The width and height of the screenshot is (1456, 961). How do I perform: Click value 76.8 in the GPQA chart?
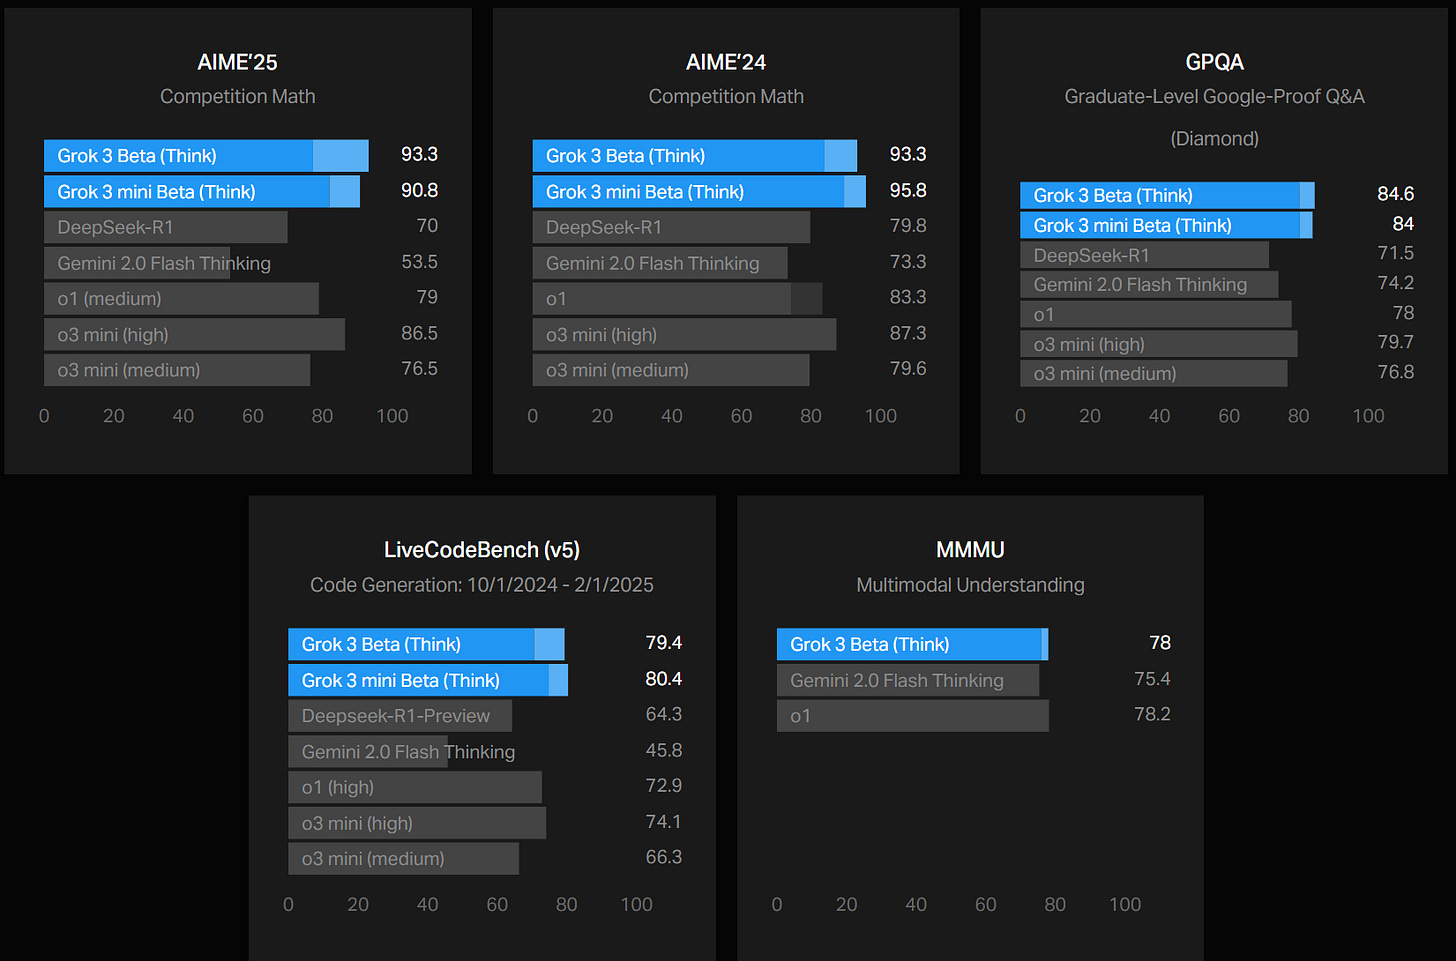pos(1395,372)
